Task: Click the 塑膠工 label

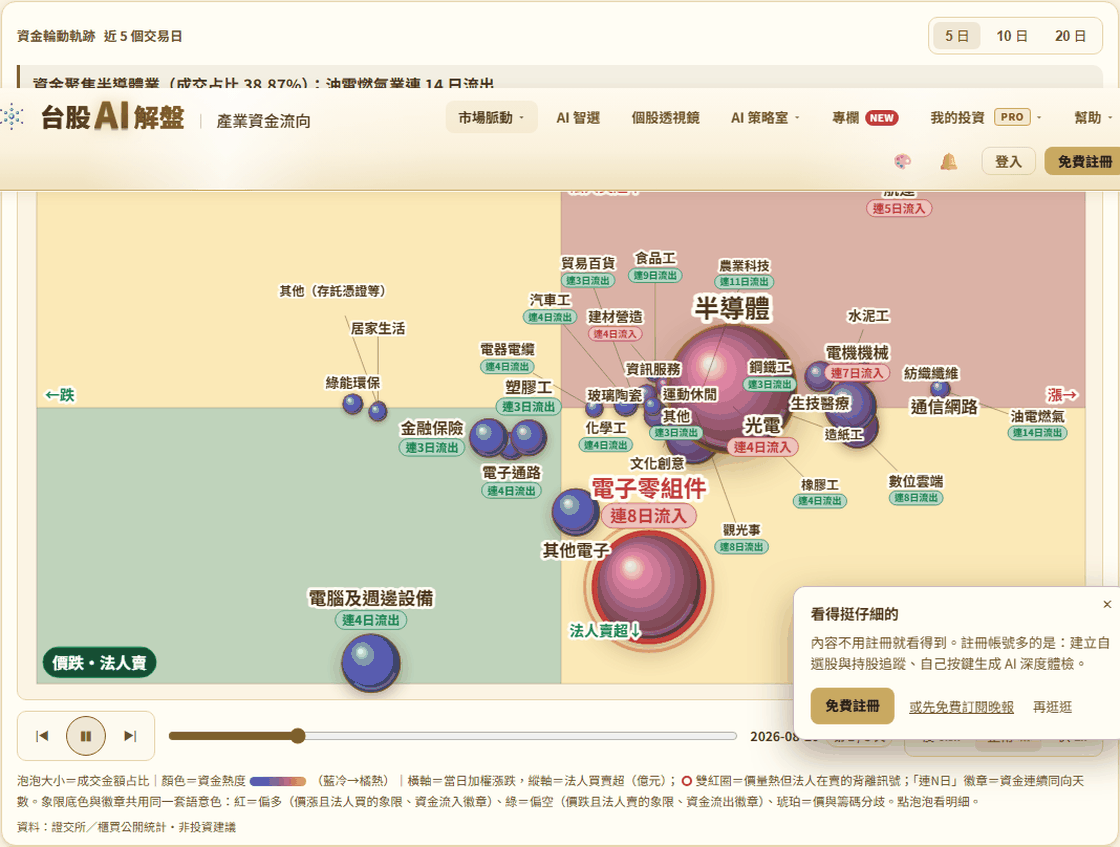Action: pyautogui.click(x=529, y=388)
